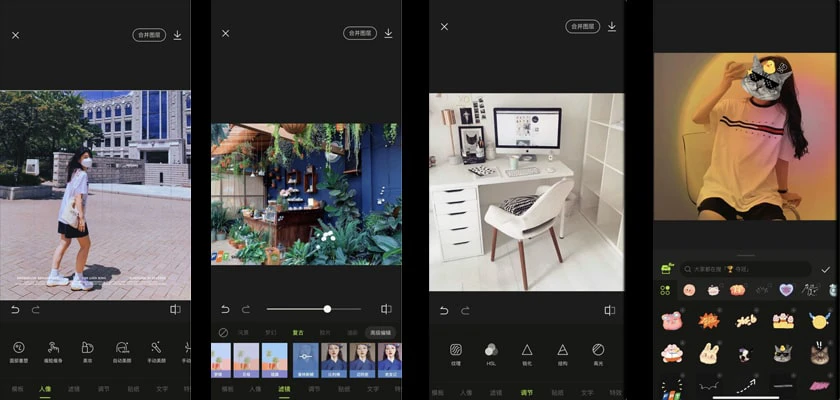Tap undo arrow in the desk photo panel
840x400 pixels.
pyautogui.click(x=444, y=310)
